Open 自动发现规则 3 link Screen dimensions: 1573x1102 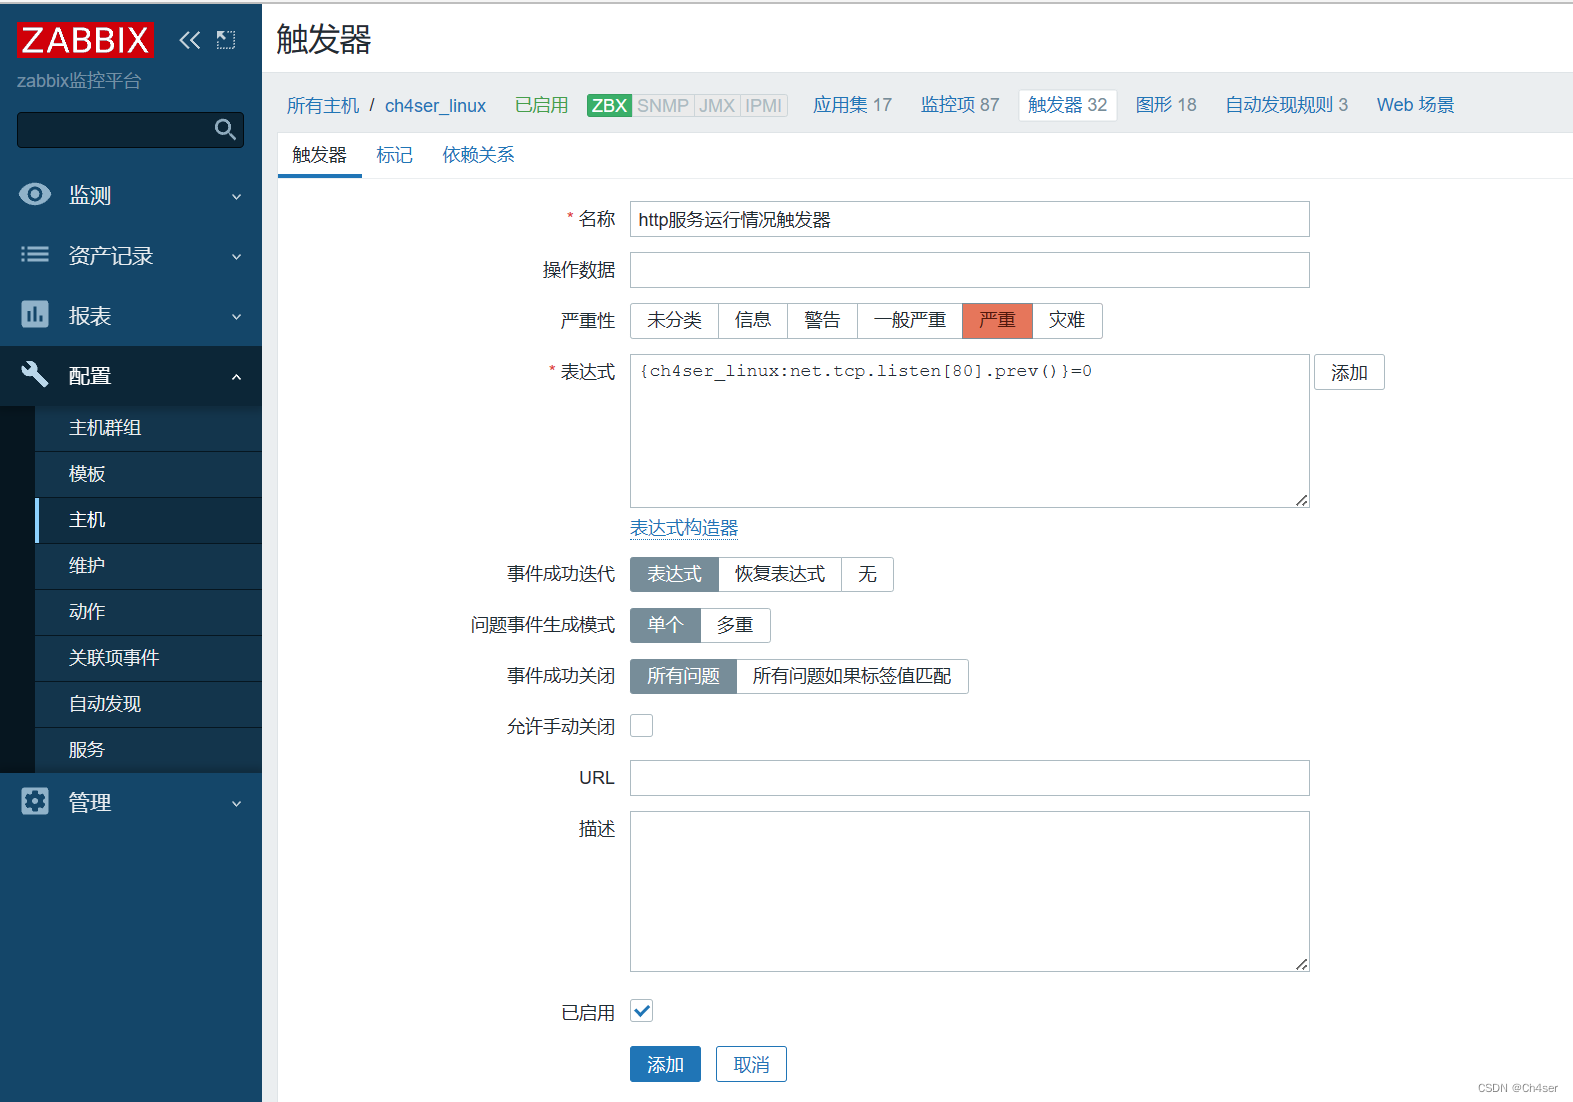(x=1287, y=105)
